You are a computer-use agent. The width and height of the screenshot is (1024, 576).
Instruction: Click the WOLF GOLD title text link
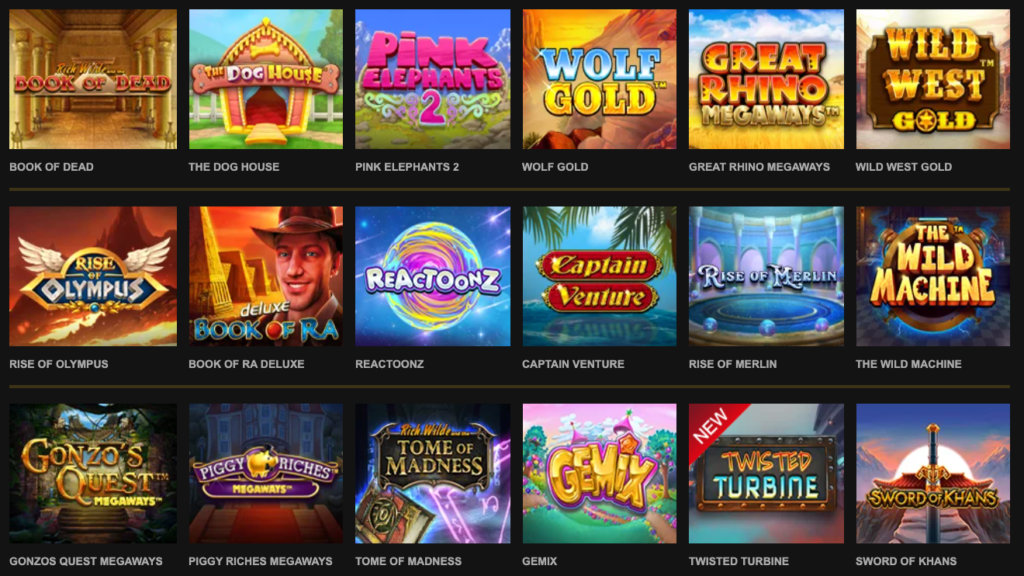555,167
